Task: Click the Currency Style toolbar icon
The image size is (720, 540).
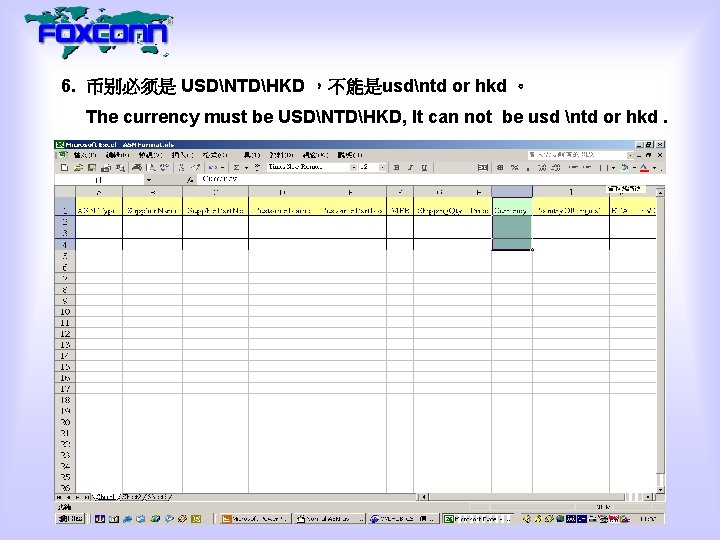Action: [x=501, y=168]
